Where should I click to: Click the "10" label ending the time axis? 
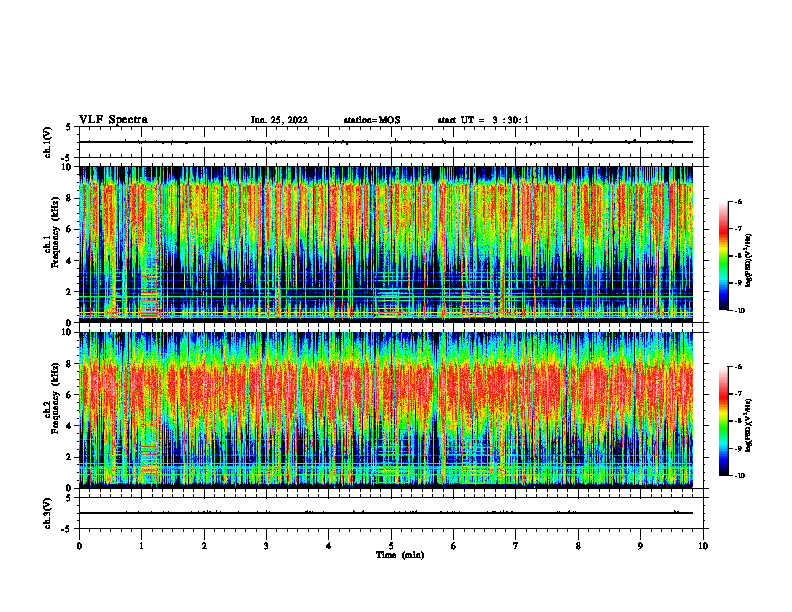click(x=703, y=546)
